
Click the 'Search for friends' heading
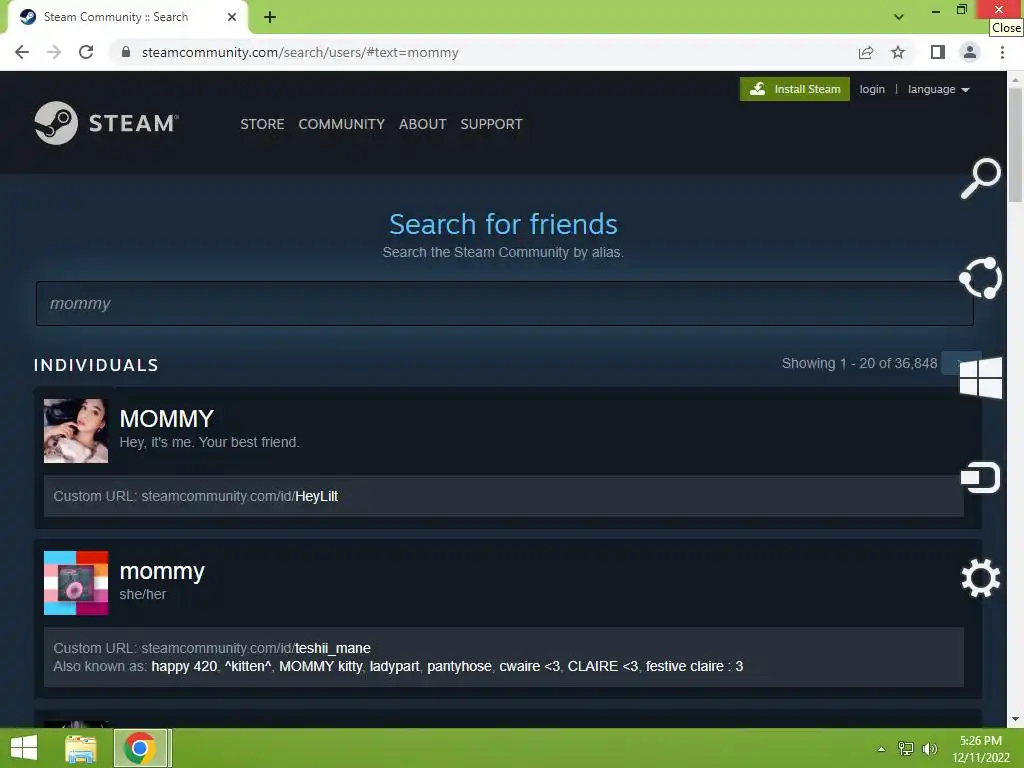tap(503, 224)
